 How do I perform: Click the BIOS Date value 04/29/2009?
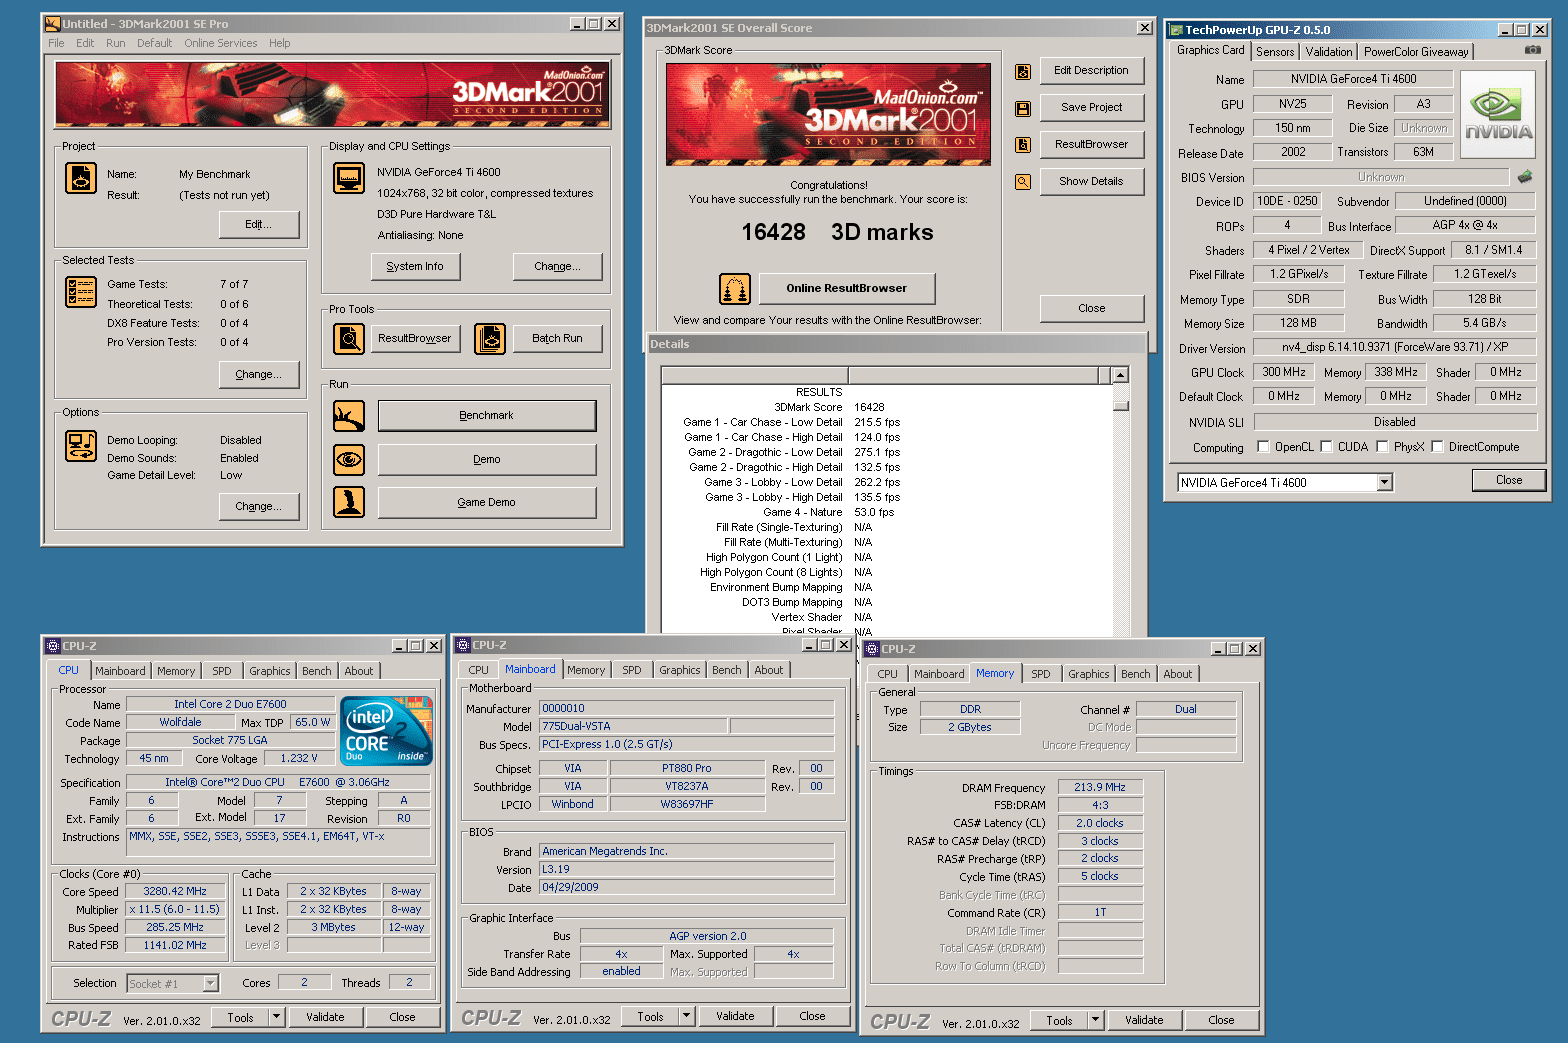pyautogui.click(x=687, y=887)
